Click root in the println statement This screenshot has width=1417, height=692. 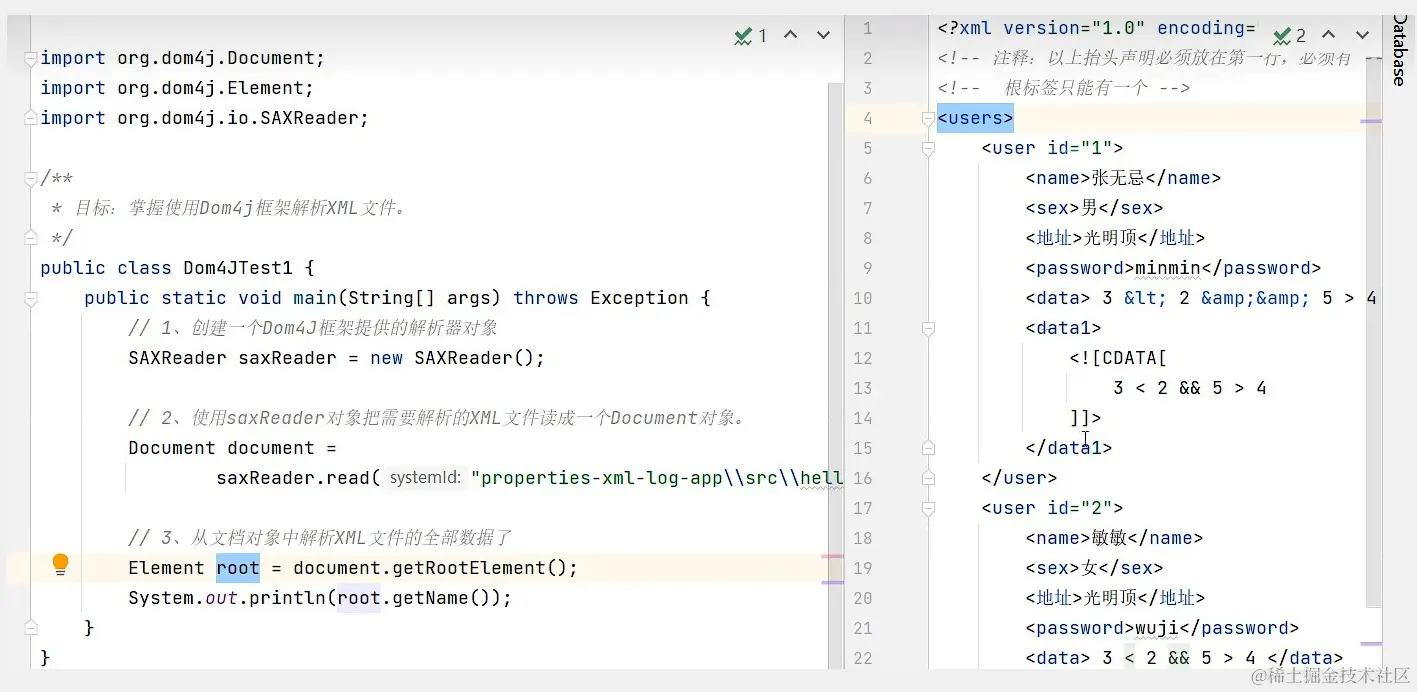[359, 598]
